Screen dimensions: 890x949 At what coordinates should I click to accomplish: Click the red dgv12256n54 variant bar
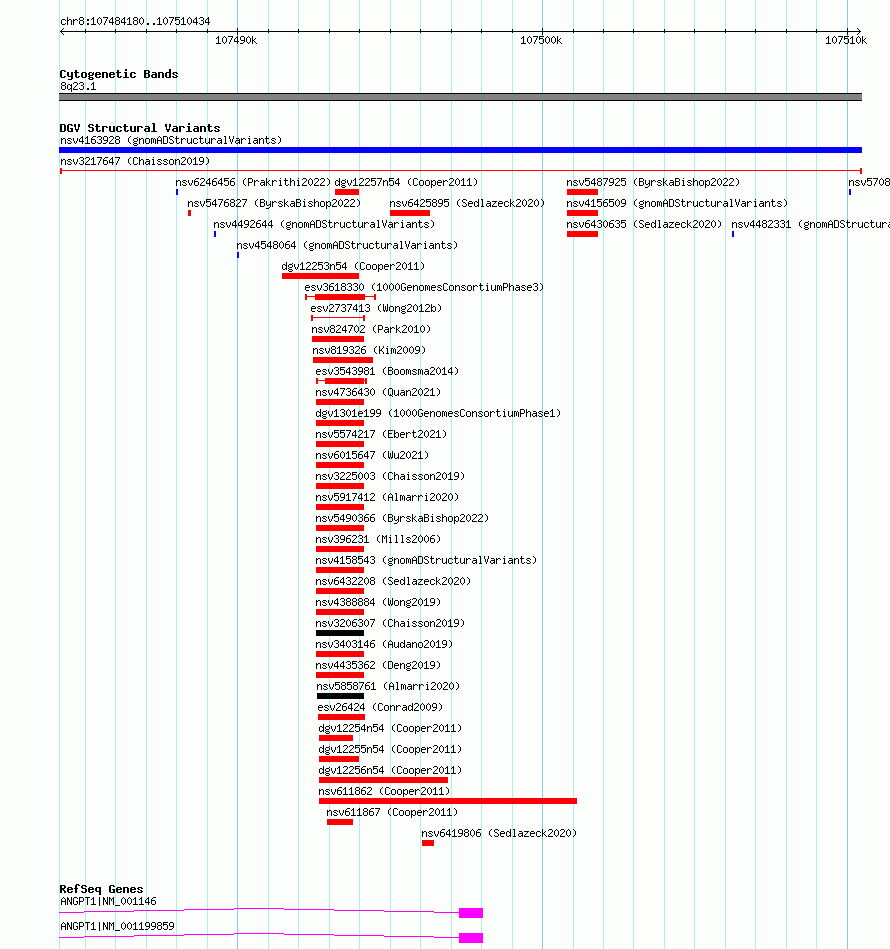384,780
